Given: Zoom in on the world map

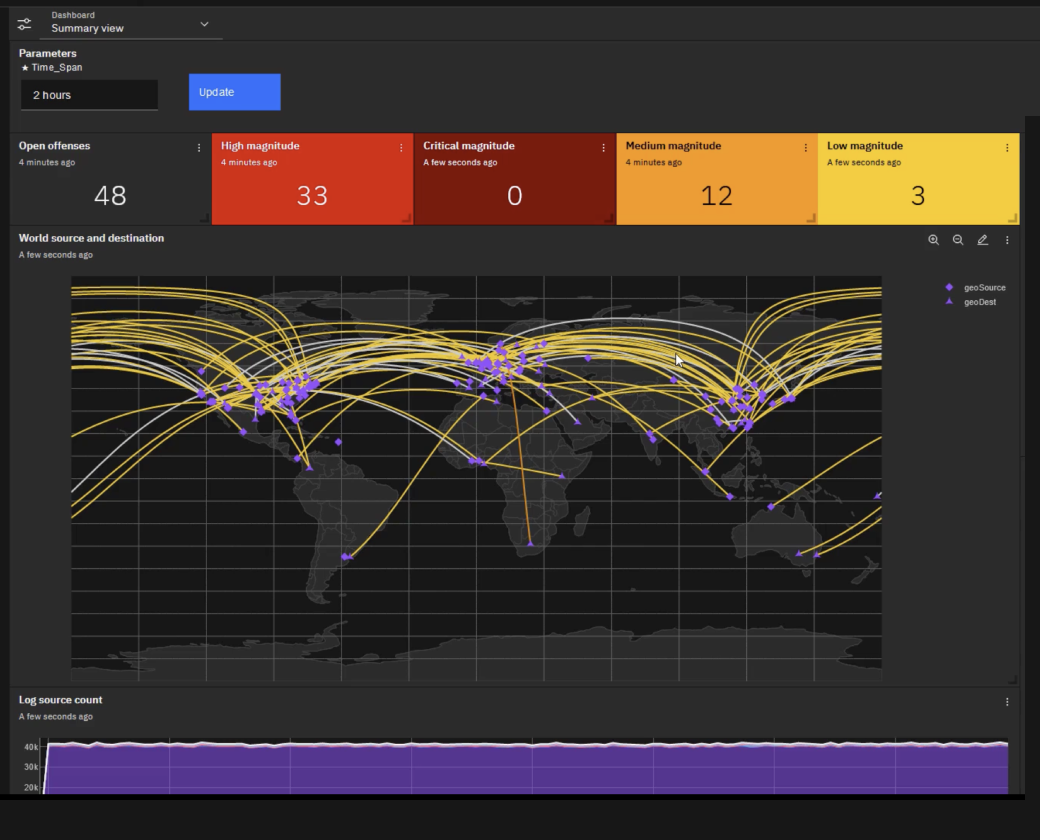Looking at the screenshot, I should [933, 240].
